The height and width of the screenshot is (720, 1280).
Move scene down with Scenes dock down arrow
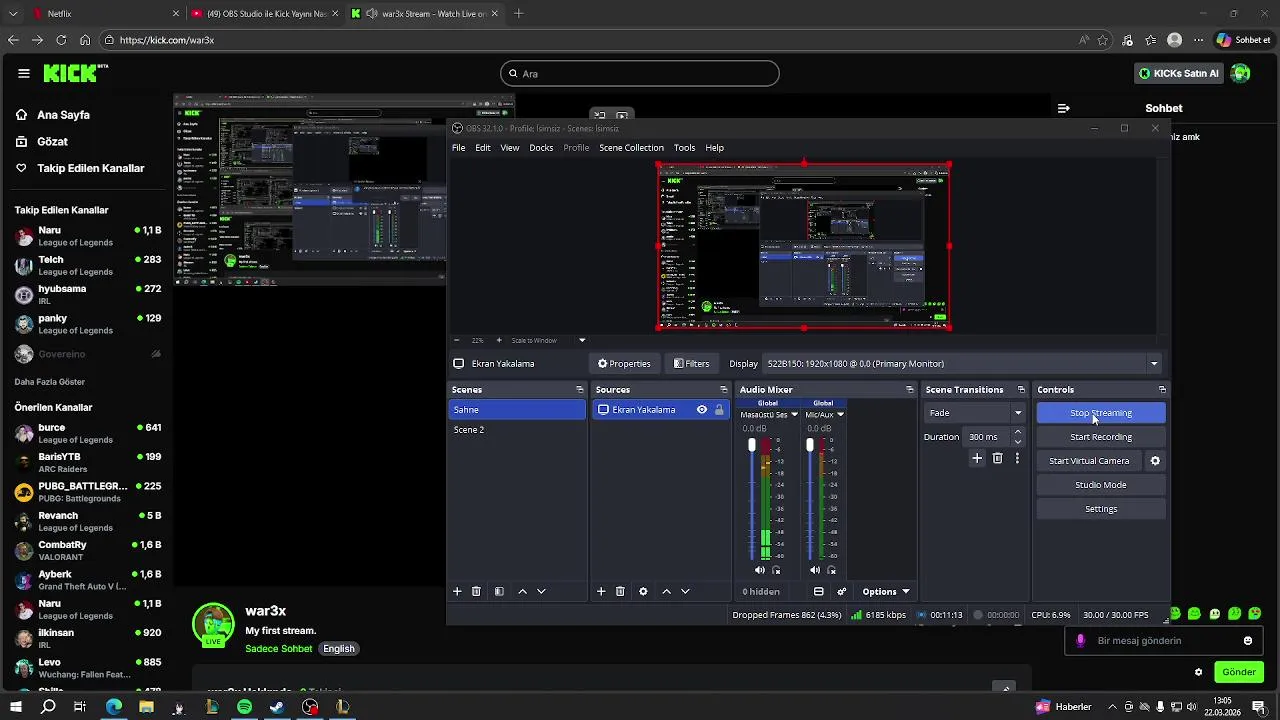click(541, 592)
